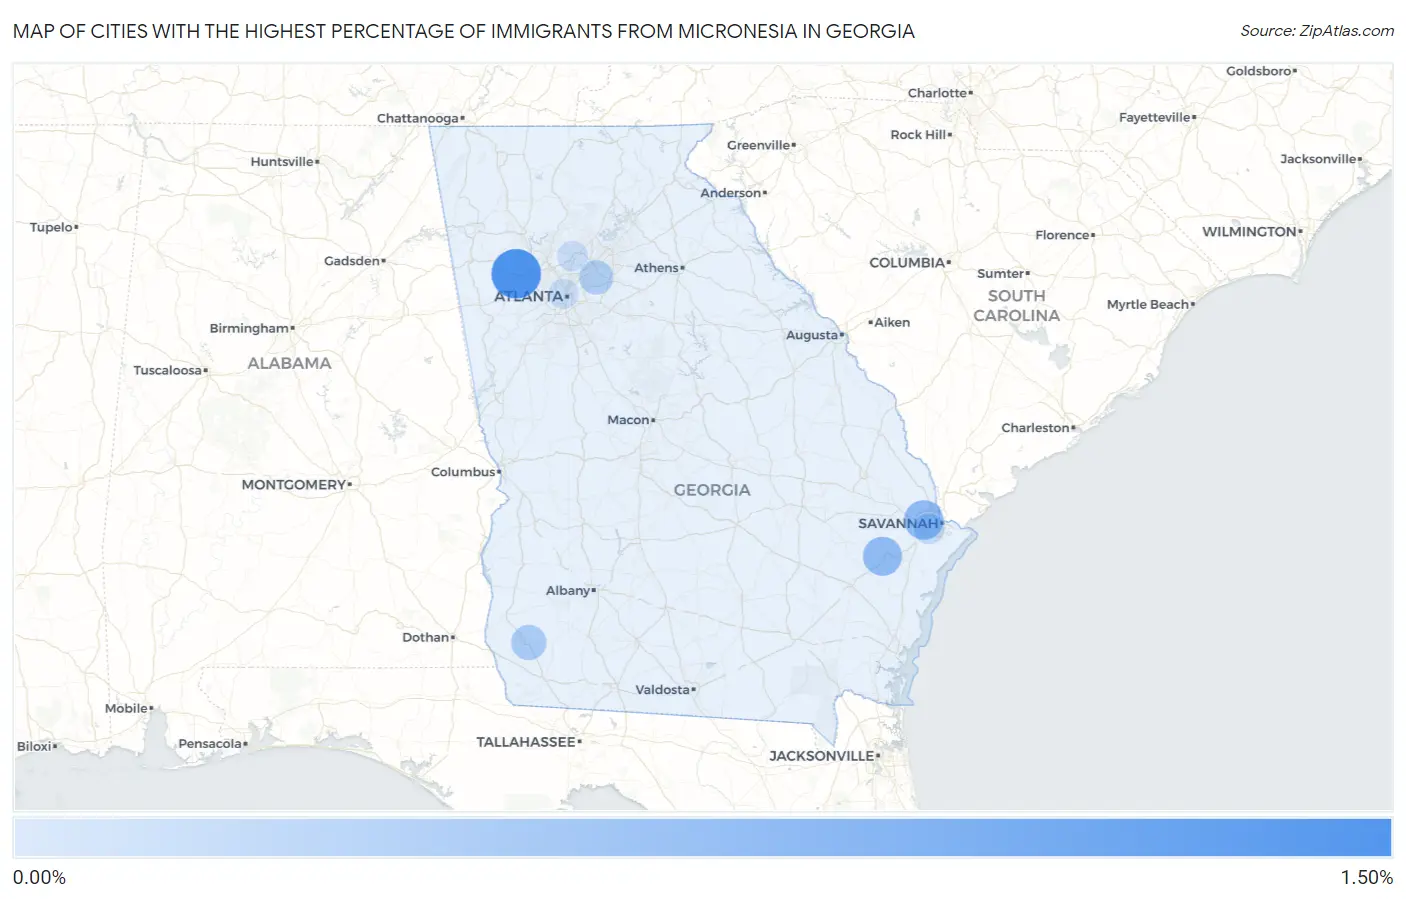Click the Source: ZipAtlas.com text
The width and height of the screenshot is (1406, 899).
pos(1317,31)
